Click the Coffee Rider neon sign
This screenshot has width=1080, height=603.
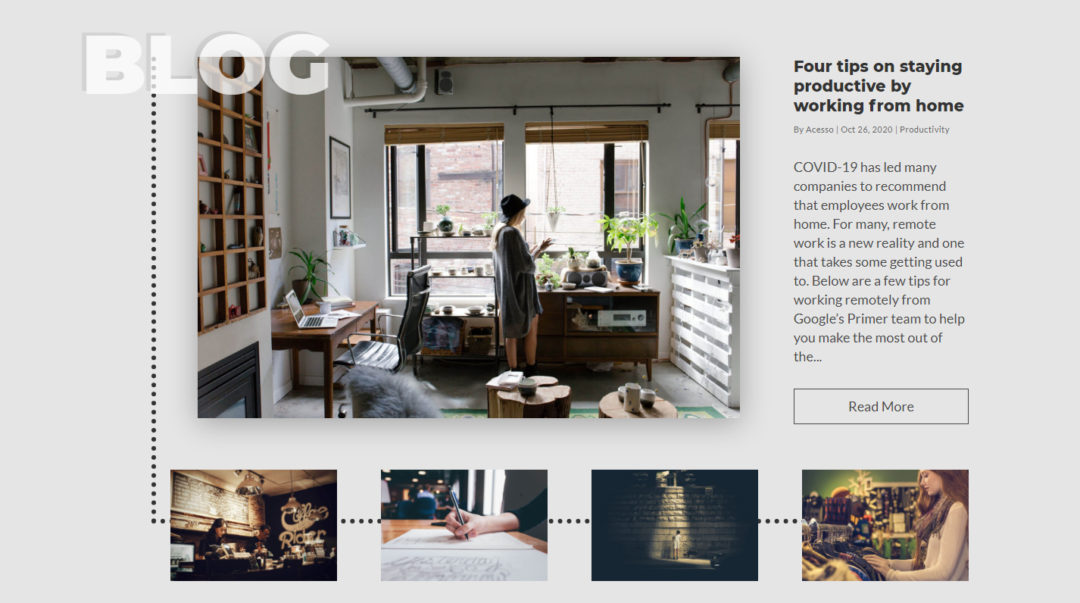coord(302,525)
